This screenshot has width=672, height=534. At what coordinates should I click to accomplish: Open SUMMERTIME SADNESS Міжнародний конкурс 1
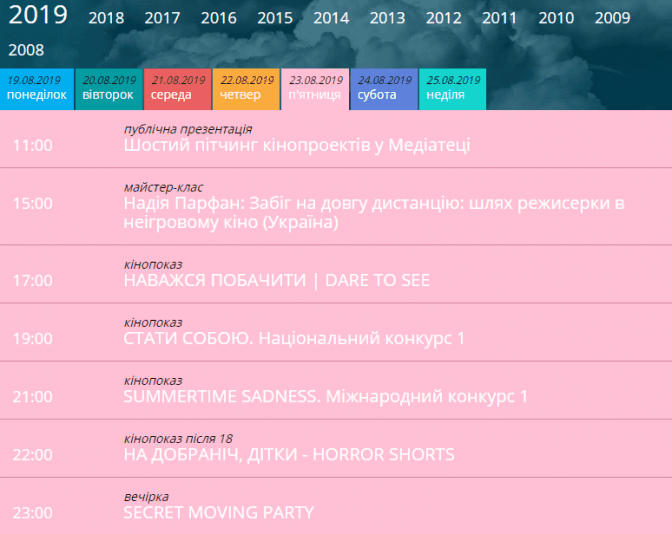pyautogui.click(x=325, y=396)
